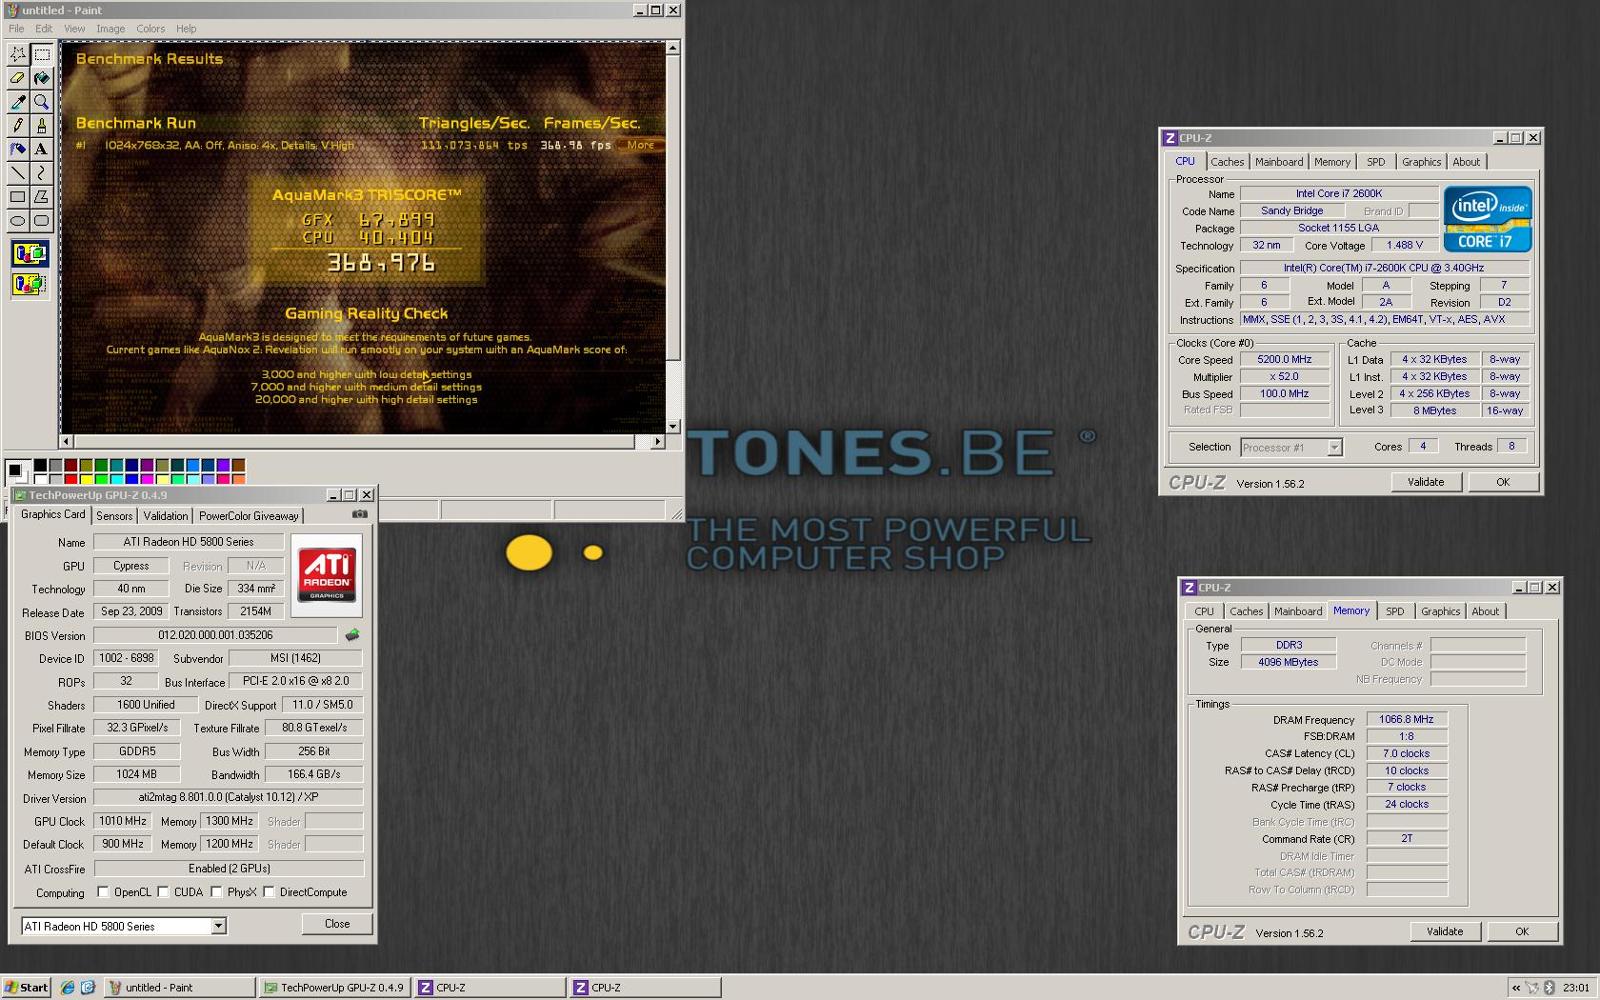Screen dimensions: 1600x1000
Task: Open the Processor #1 selection dropdown in CPU-Z
Action: click(x=1334, y=448)
